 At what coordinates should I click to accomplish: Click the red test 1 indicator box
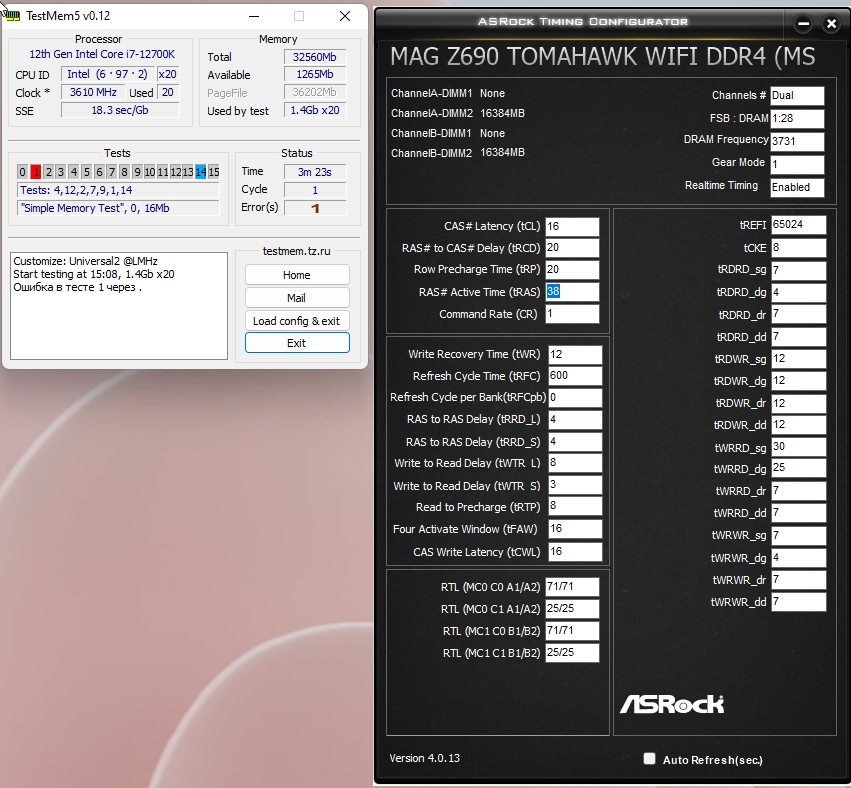pos(36,172)
